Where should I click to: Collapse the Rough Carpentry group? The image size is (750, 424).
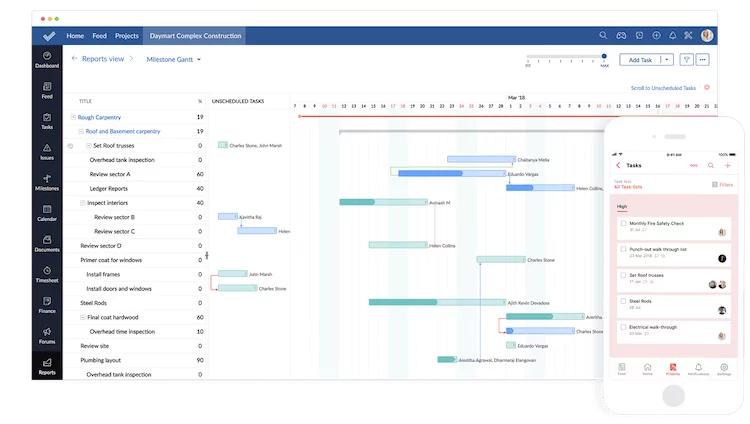tap(73, 116)
